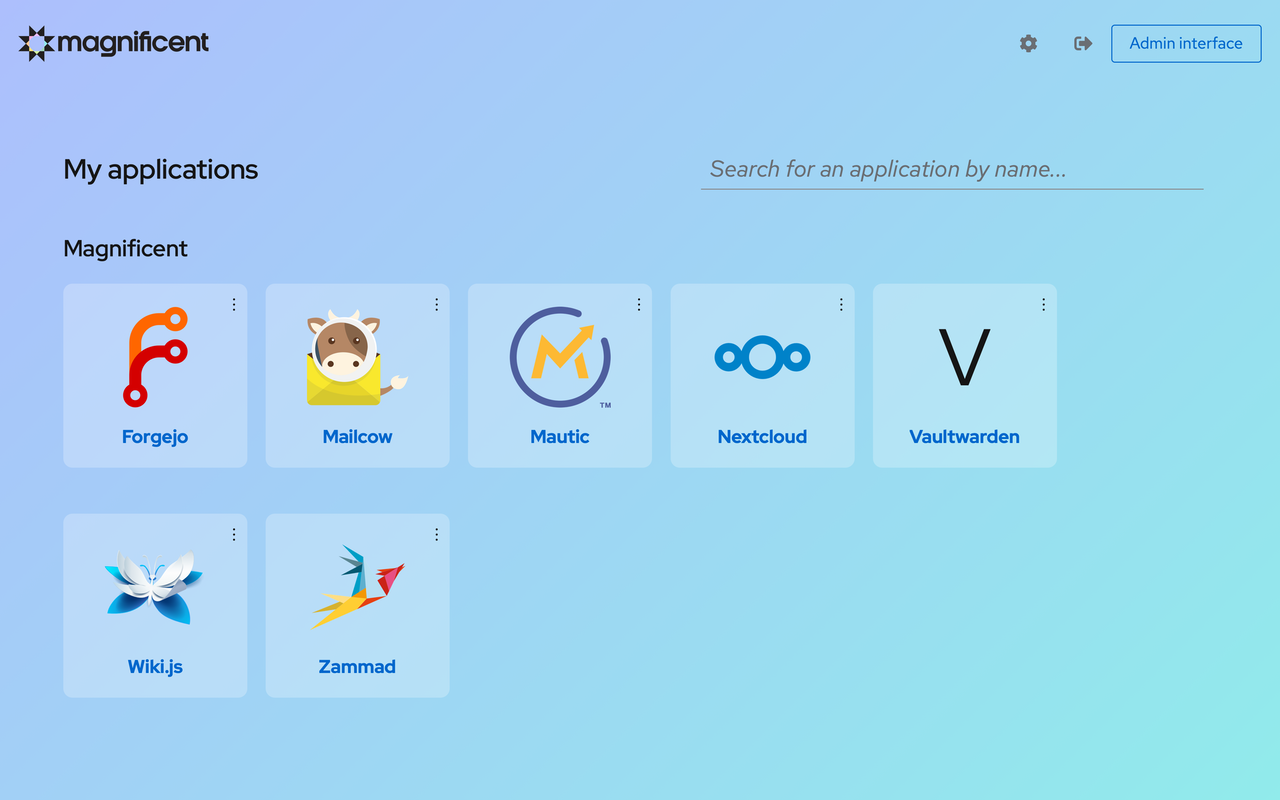
Task: Click the Forgejo name link
Action: 155,437
